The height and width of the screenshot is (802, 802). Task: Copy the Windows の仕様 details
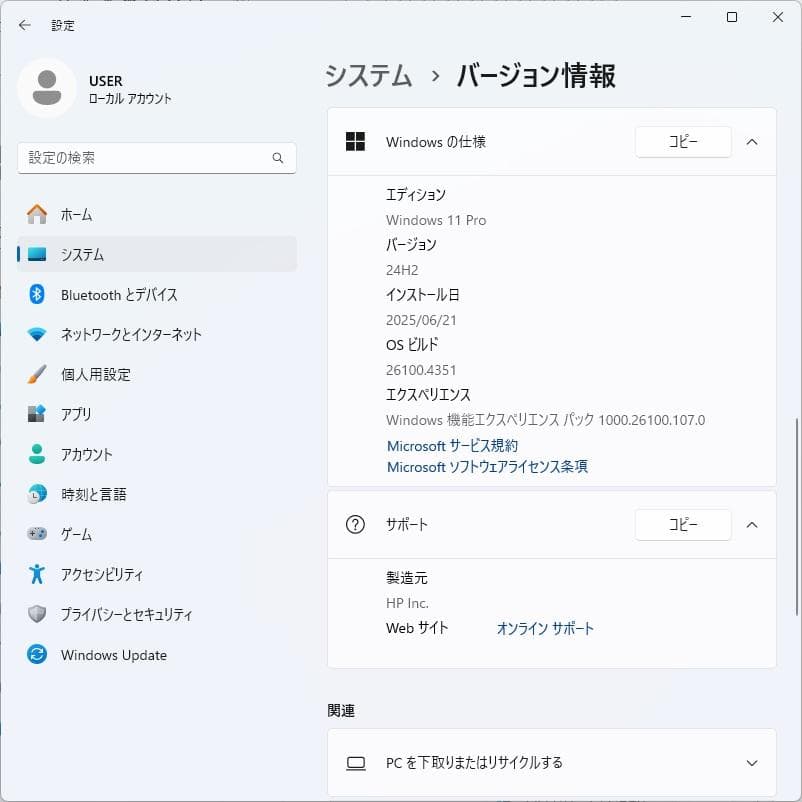tap(683, 142)
